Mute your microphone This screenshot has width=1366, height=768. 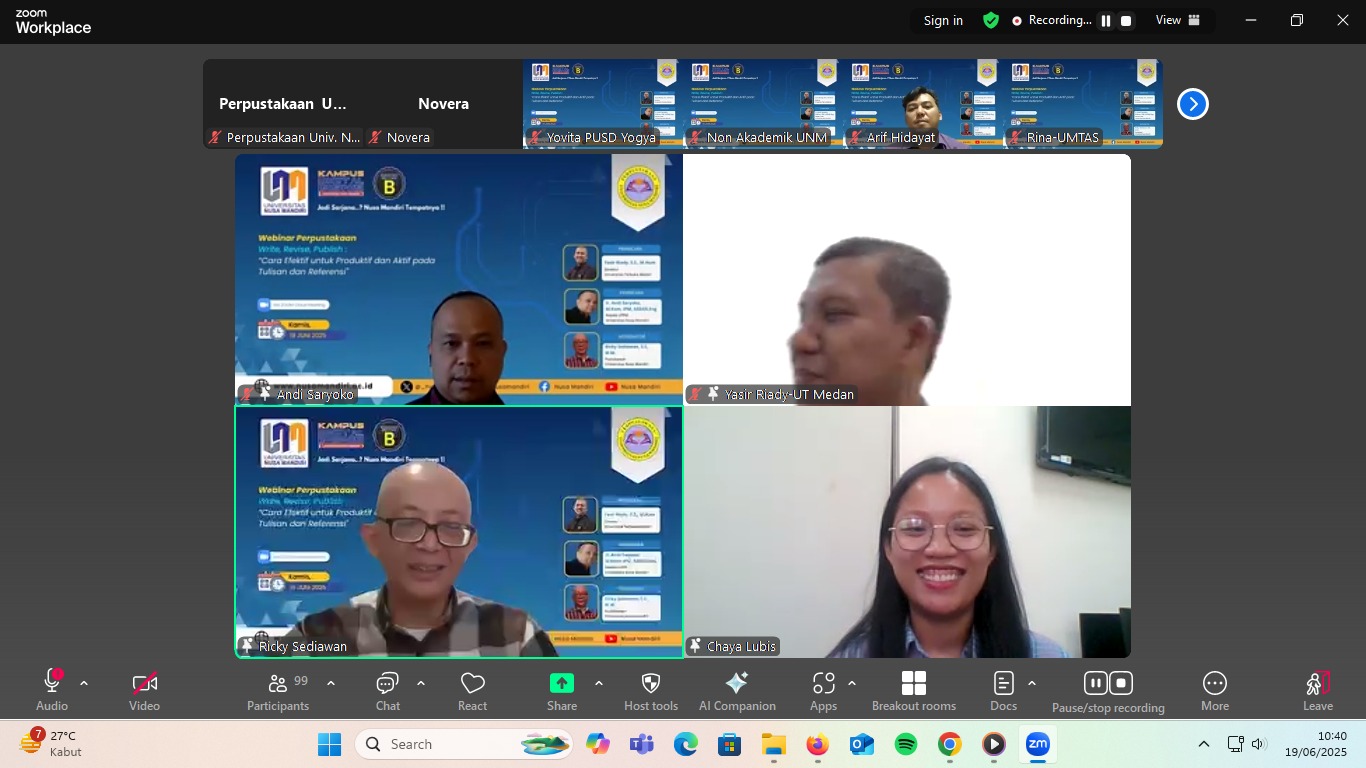point(51,690)
